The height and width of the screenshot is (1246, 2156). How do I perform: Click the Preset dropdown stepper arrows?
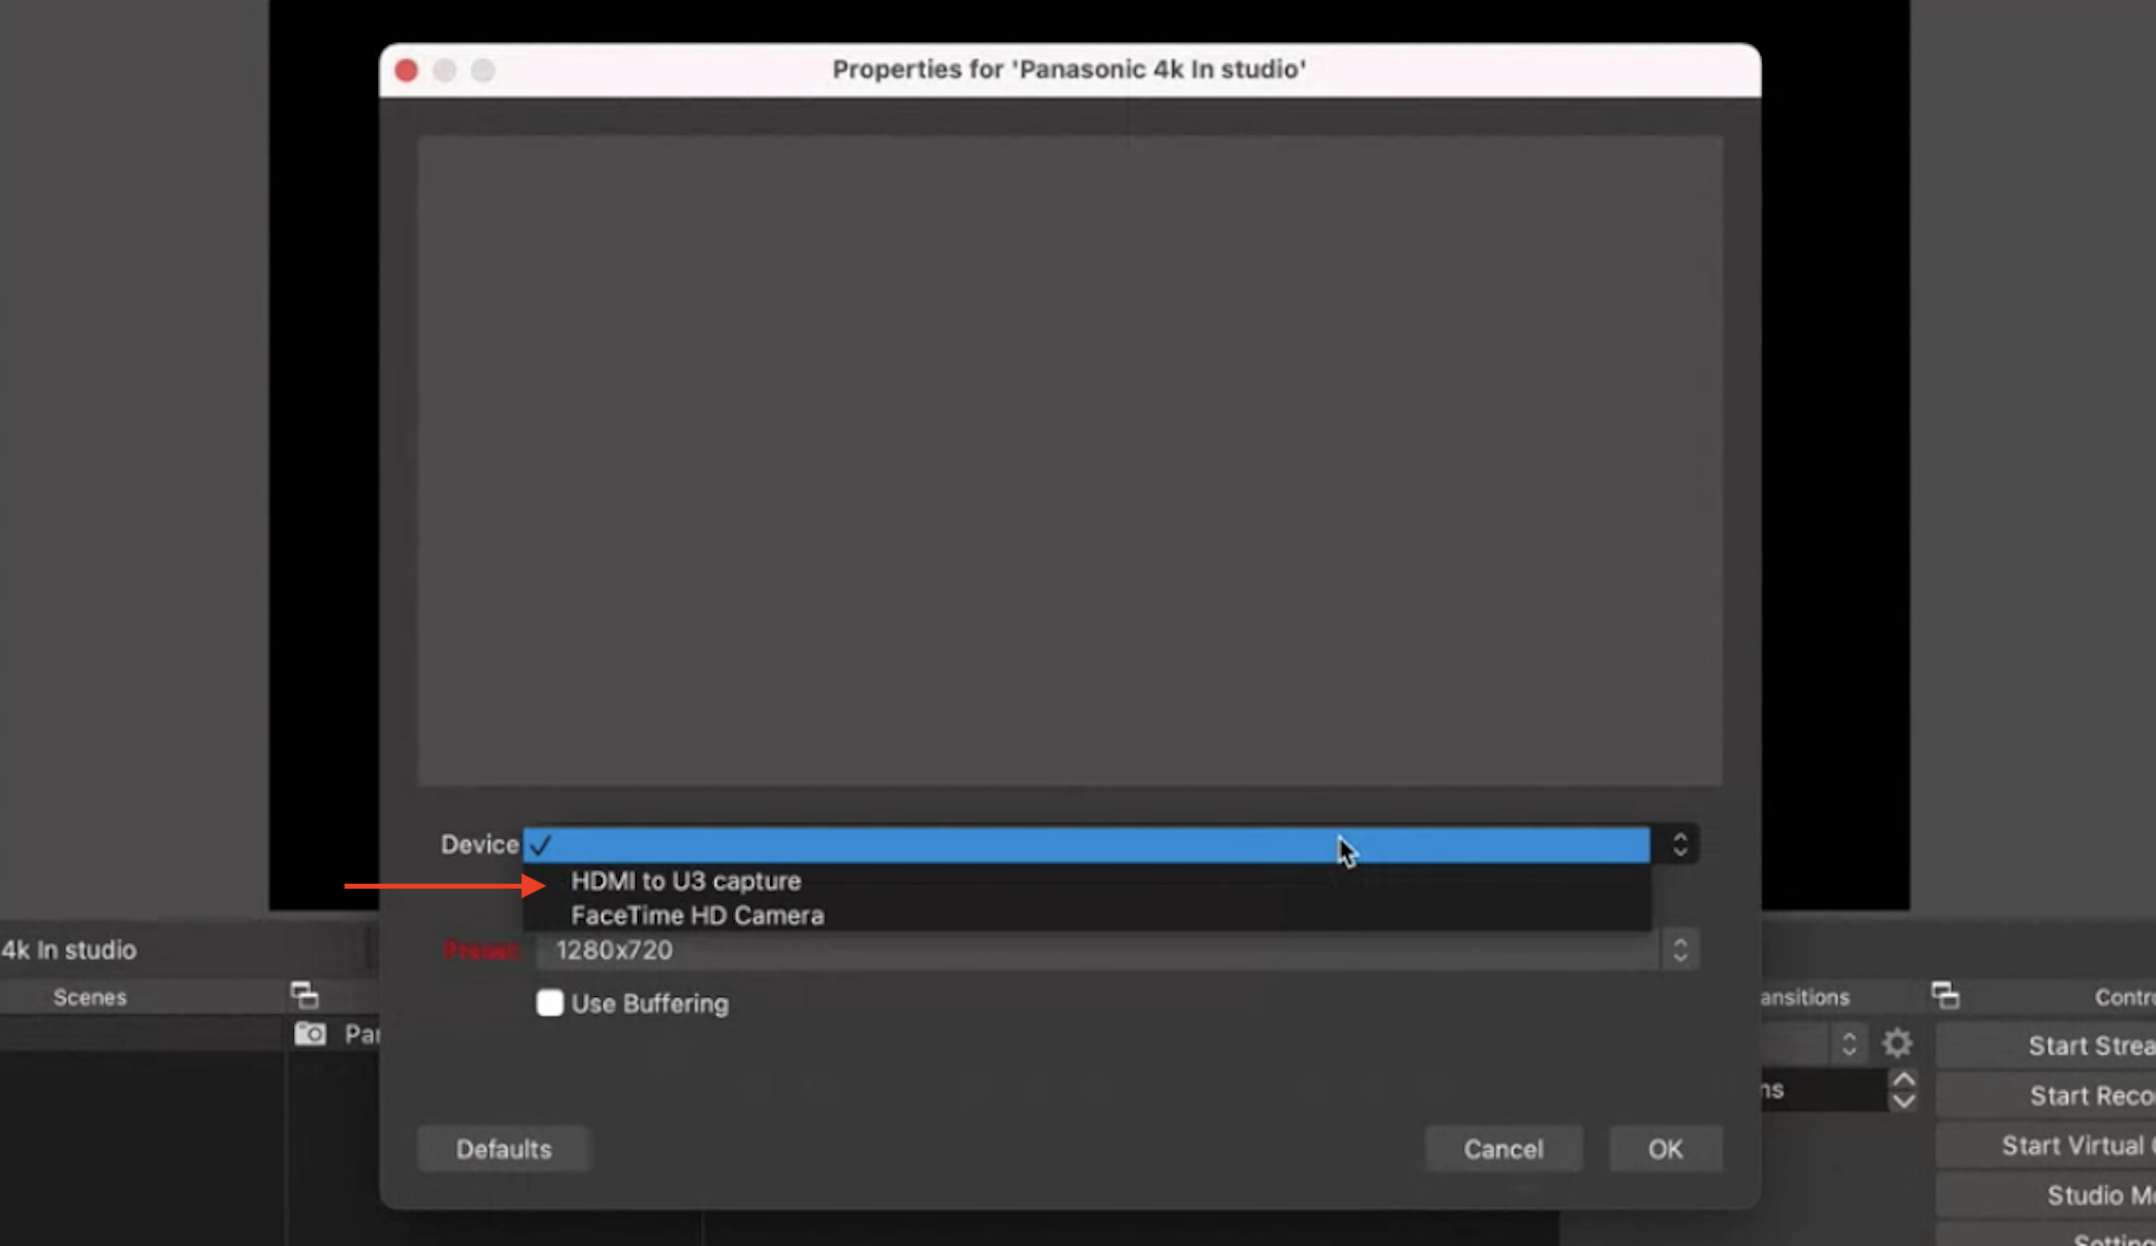tap(1680, 950)
